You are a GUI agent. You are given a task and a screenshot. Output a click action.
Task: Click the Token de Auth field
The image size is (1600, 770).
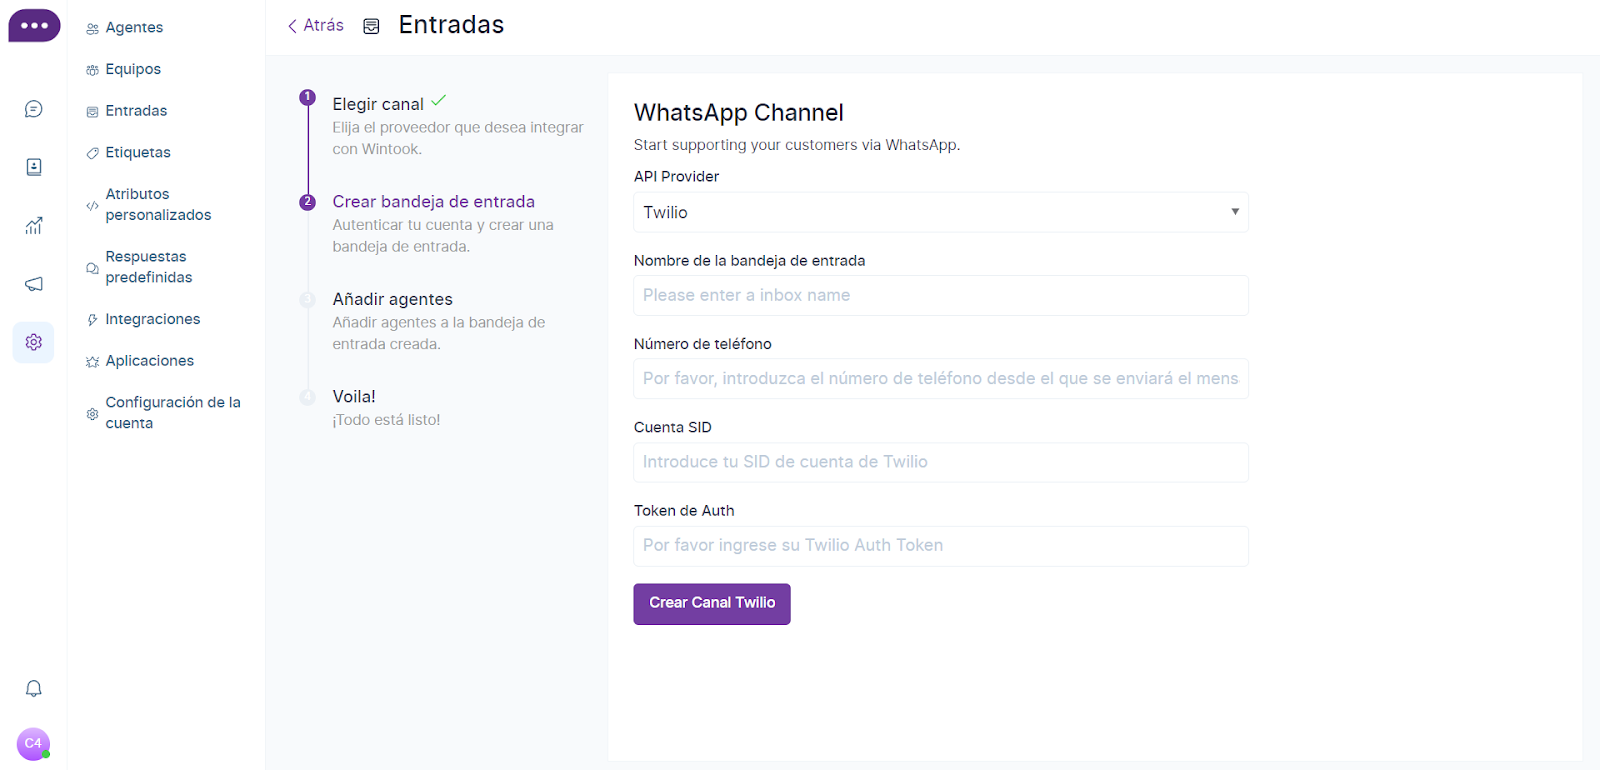coord(940,546)
